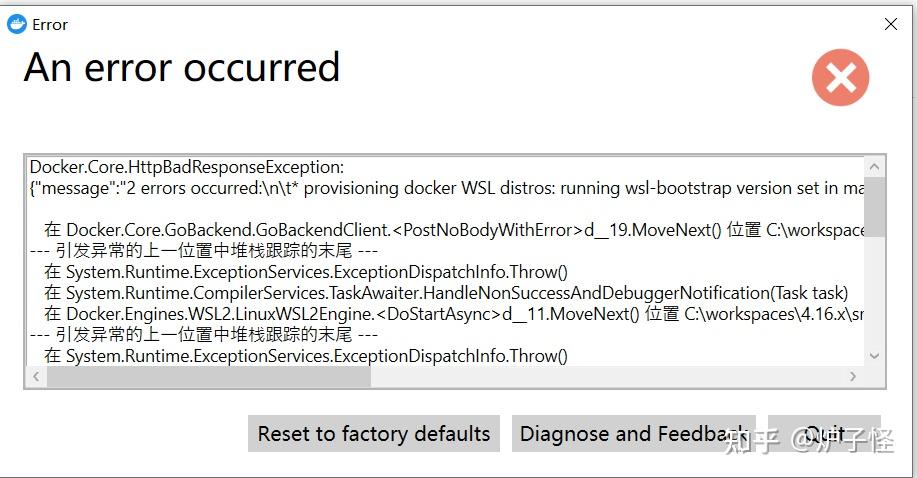Click vertical scrollbar track below the thumb
Image resolution: width=917 pixels, height=478 pixels.
pos(874,291)
